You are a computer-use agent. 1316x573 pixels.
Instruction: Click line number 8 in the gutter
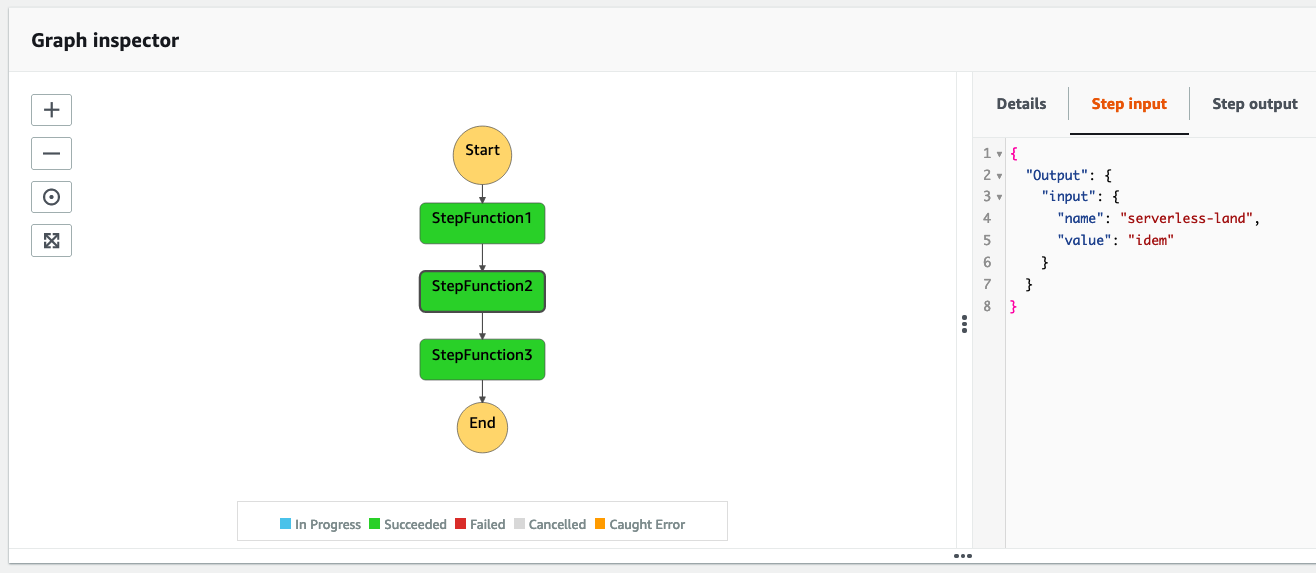(986, 306)
